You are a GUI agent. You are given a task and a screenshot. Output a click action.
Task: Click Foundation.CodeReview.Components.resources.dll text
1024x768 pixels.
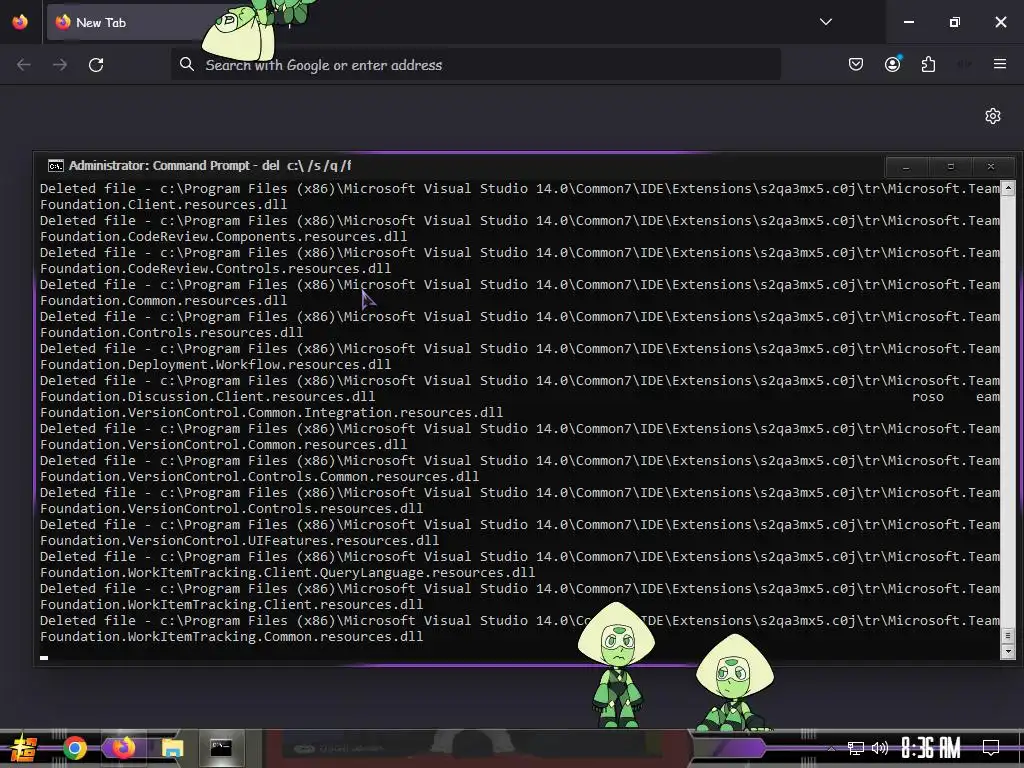coord(223,236)
